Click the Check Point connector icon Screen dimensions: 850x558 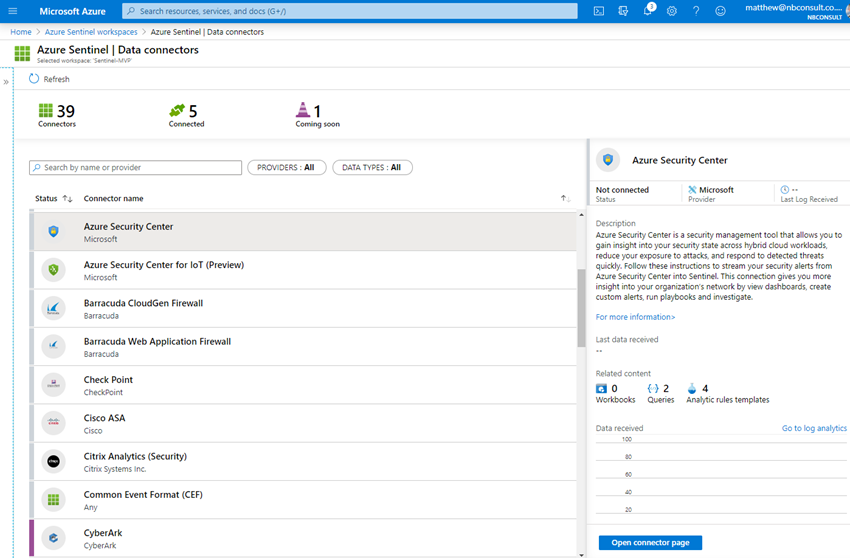pos(53,384)
